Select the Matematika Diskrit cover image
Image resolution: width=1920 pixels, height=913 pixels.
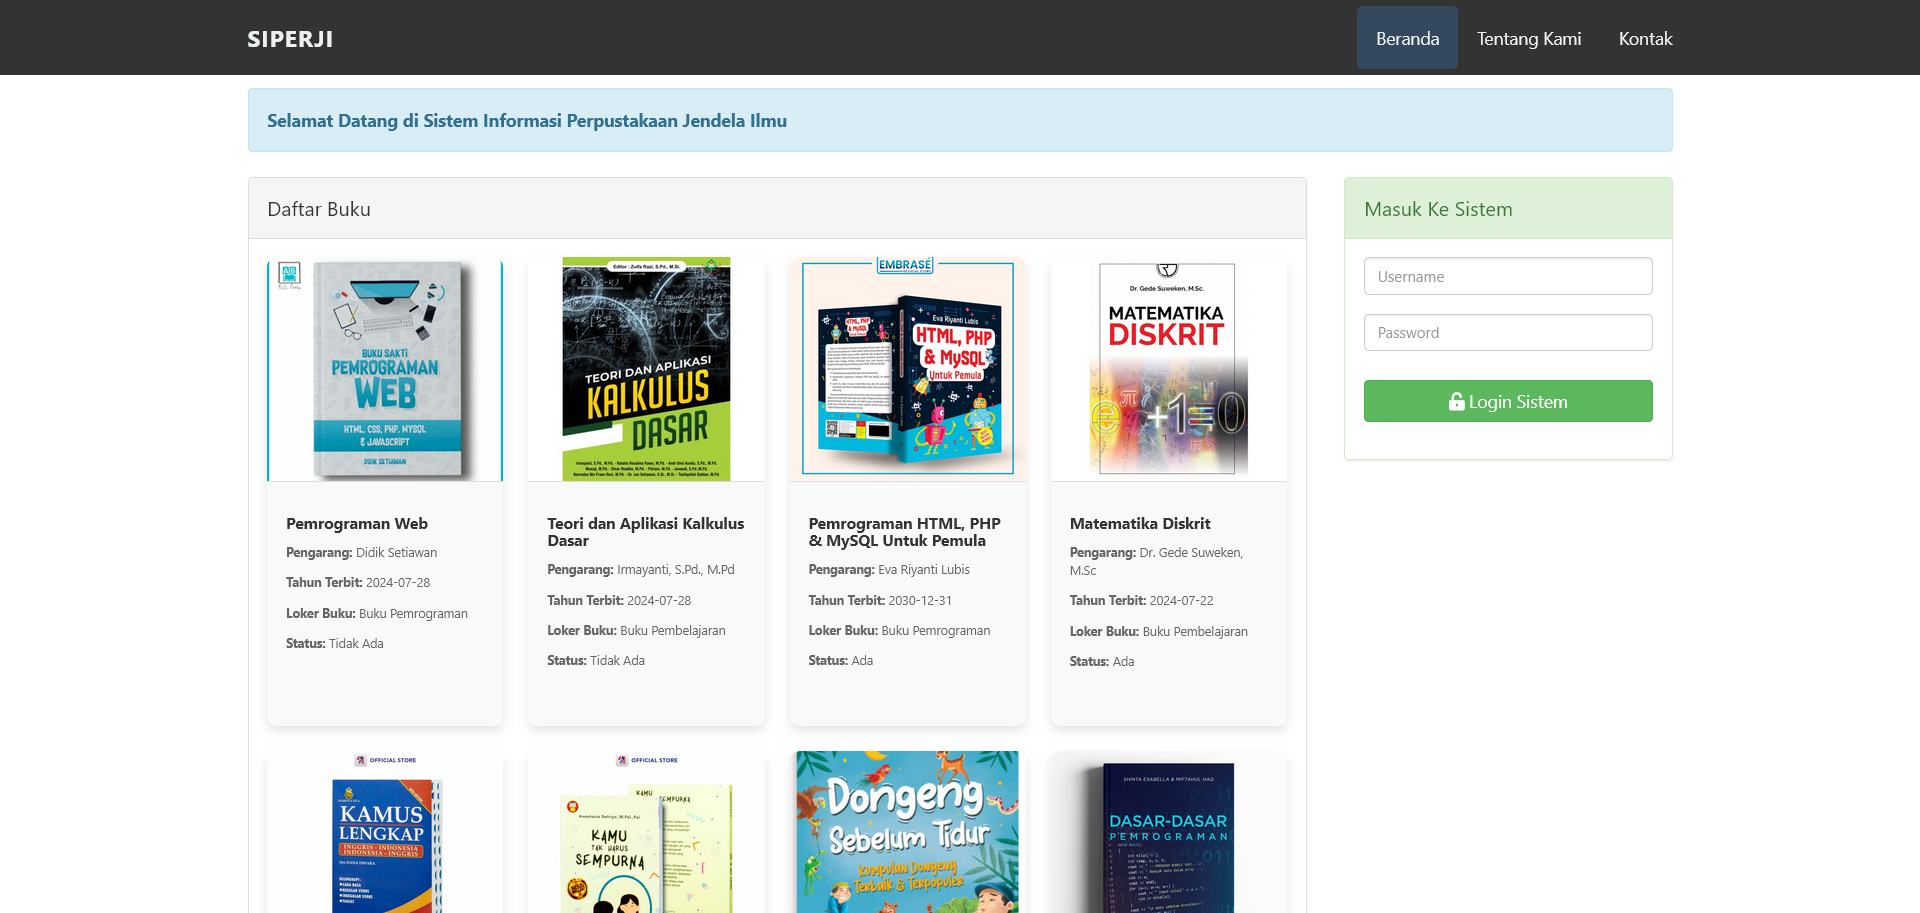tap(1168, 368)
